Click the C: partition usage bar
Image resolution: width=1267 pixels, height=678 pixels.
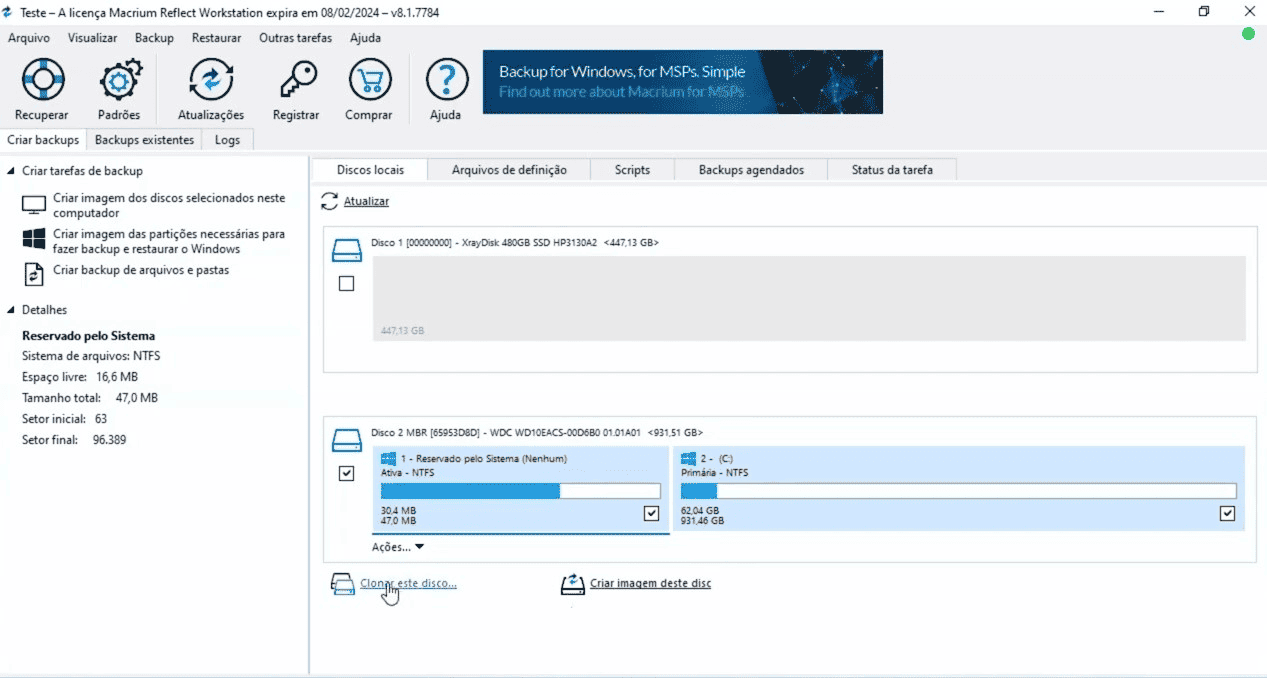[x=958, y=491]
